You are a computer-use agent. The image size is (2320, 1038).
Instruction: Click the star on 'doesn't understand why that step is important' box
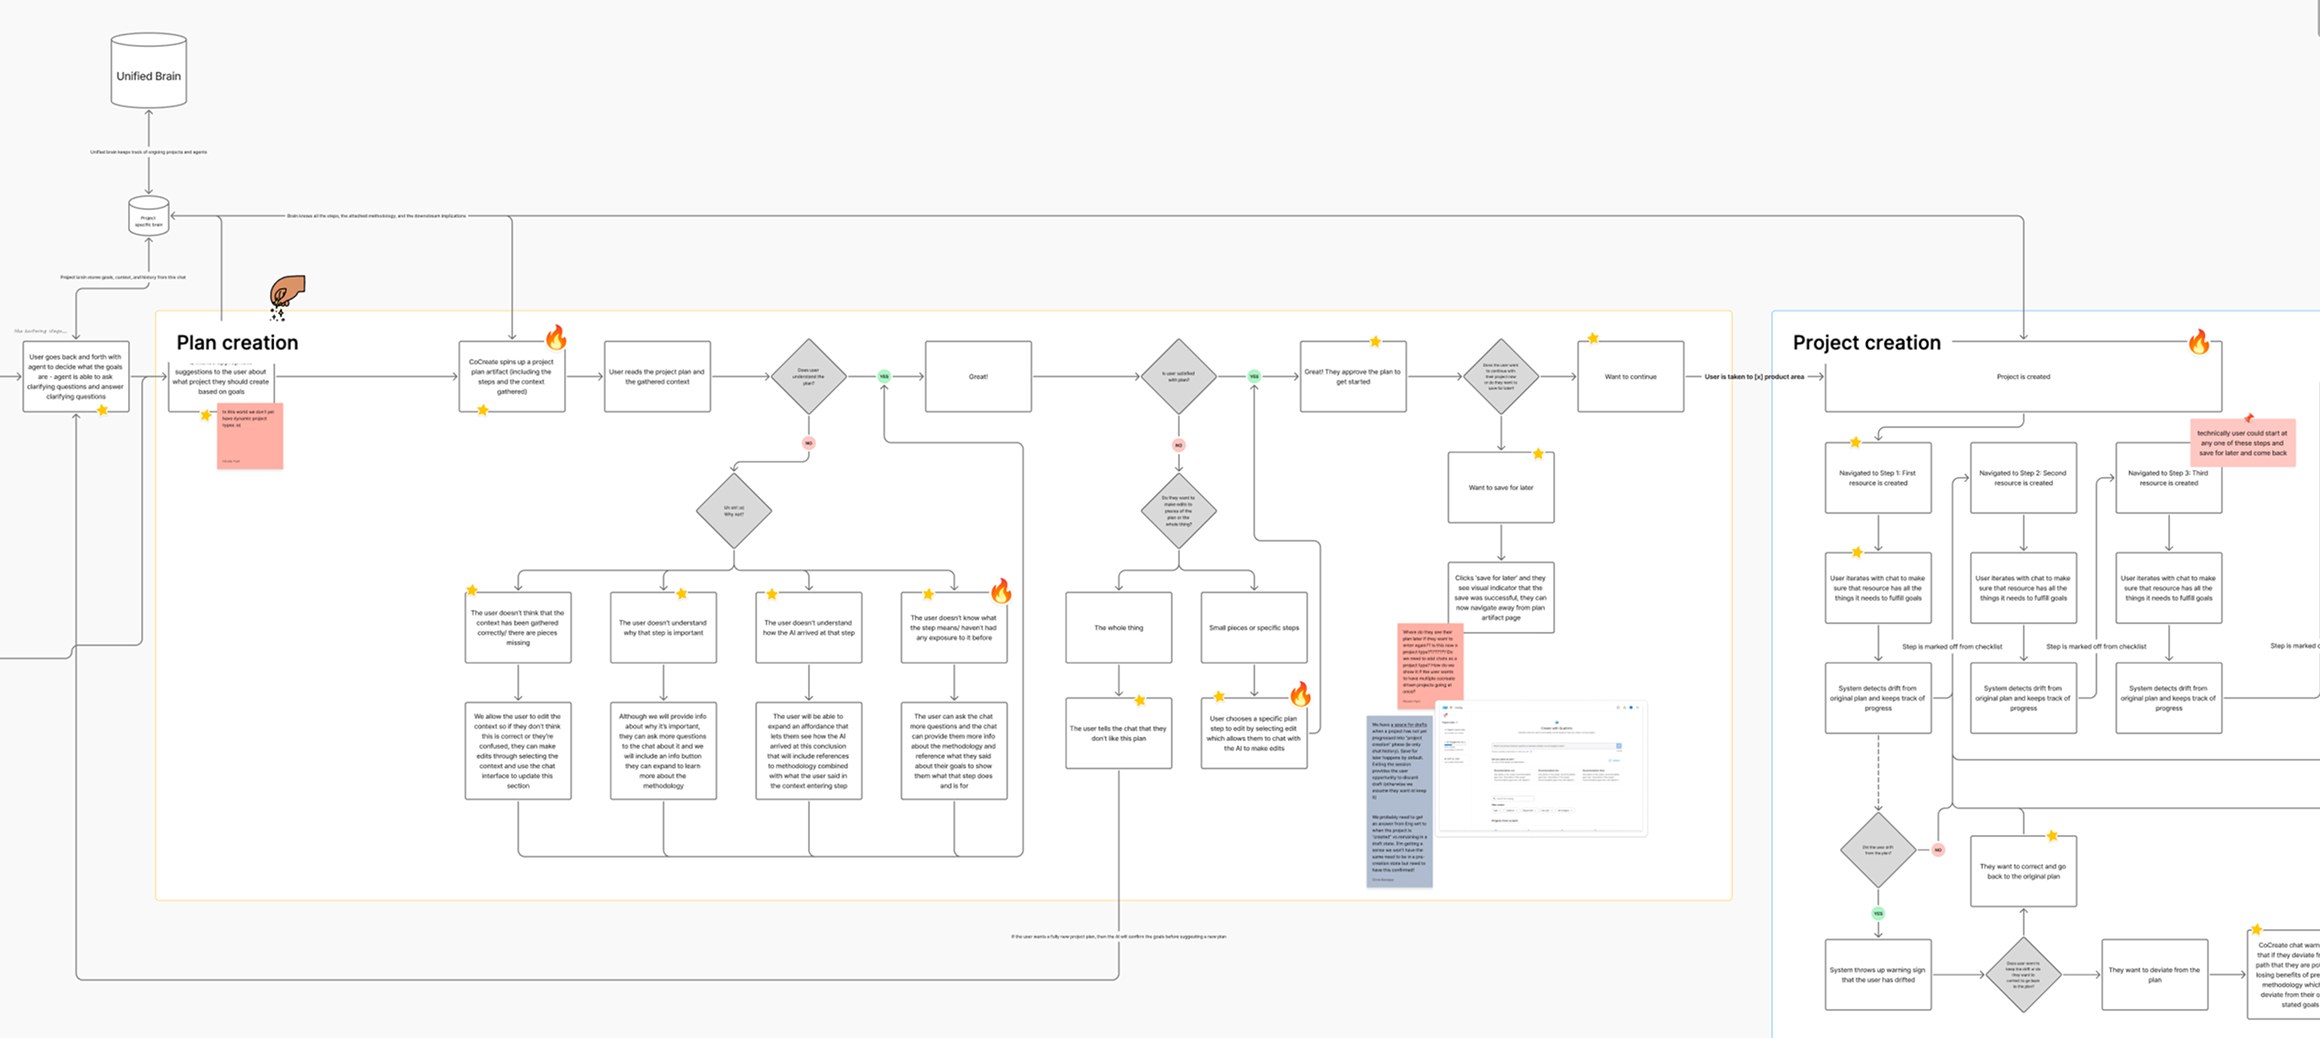(x=681, y=594)
